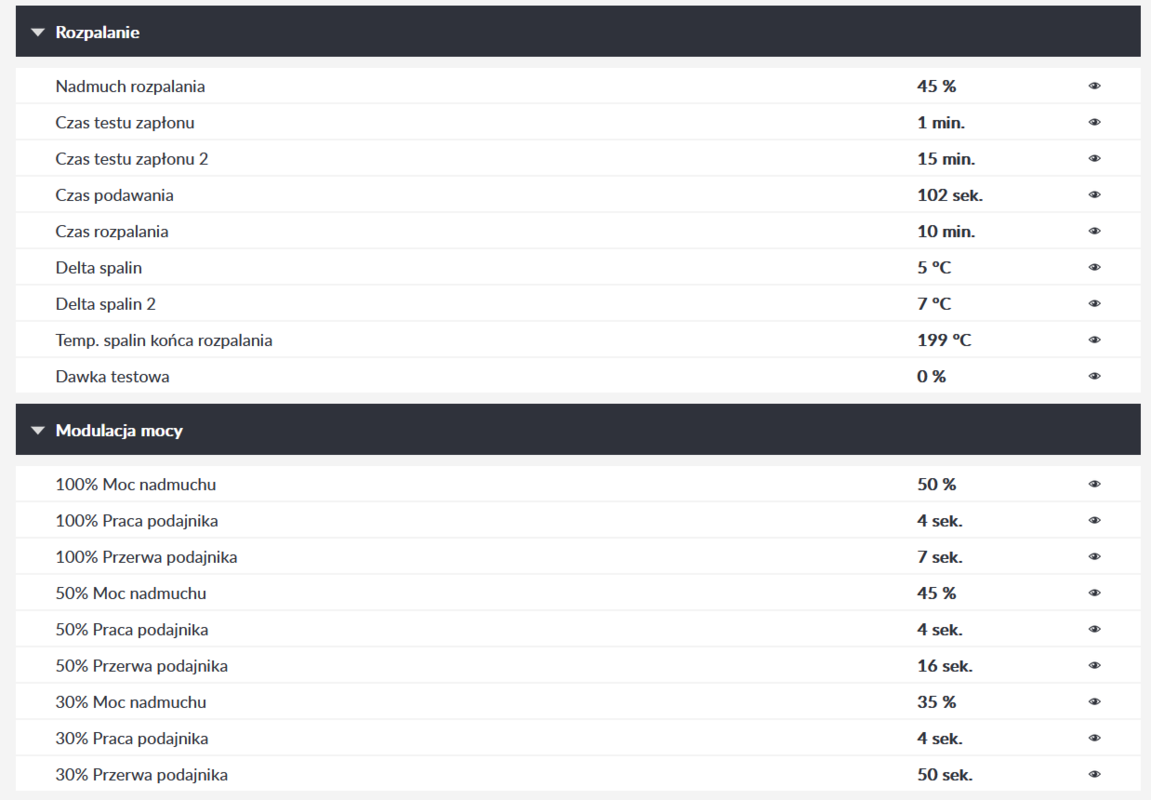
Task: Click eye icon for Delta spalin 2
Action: click(1094, 304)
